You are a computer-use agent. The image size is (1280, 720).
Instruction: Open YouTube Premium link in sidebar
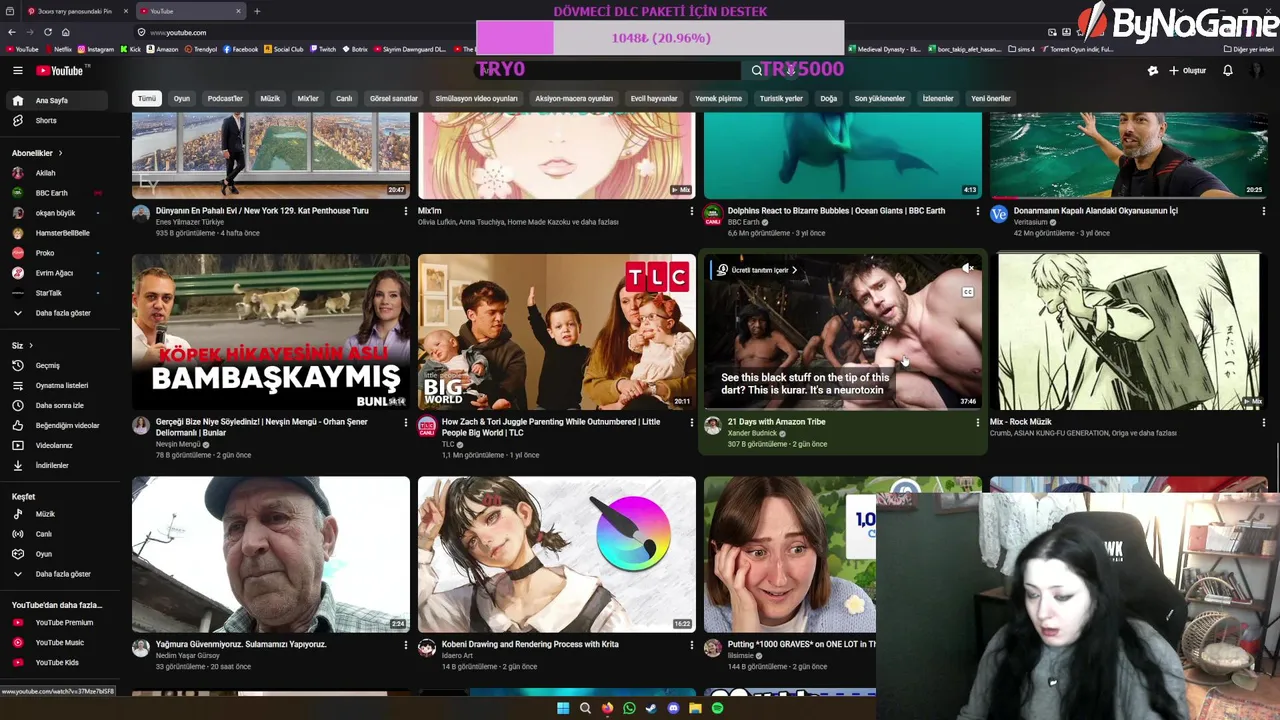[x=56, y=622]
